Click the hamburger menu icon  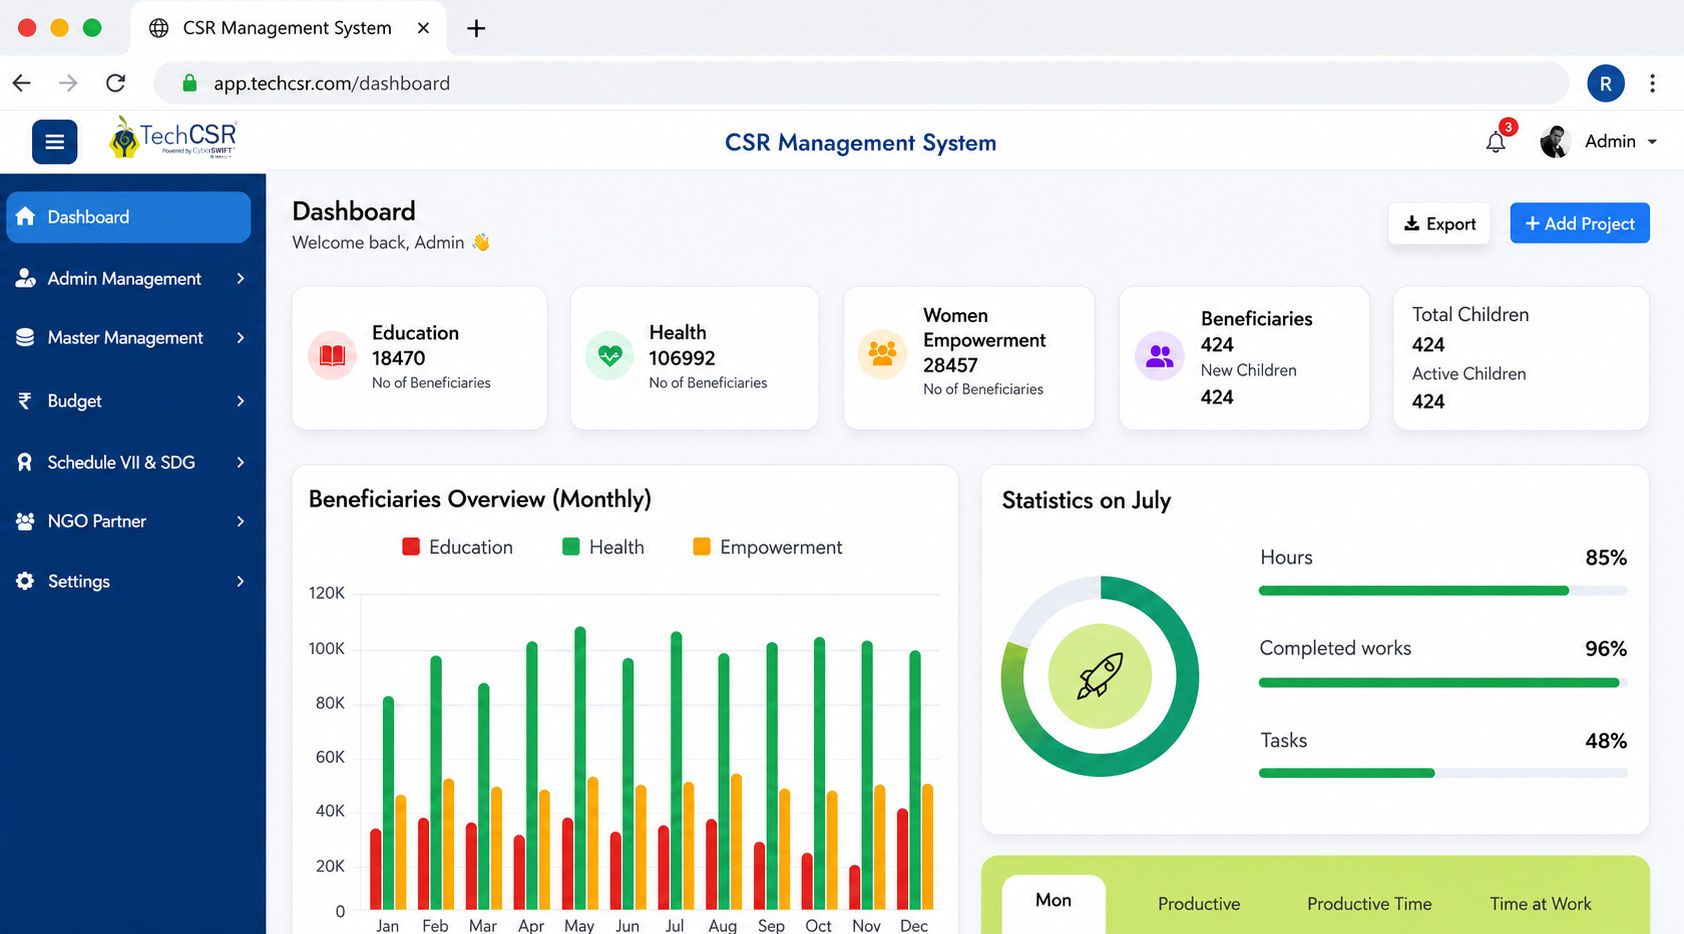54,142
